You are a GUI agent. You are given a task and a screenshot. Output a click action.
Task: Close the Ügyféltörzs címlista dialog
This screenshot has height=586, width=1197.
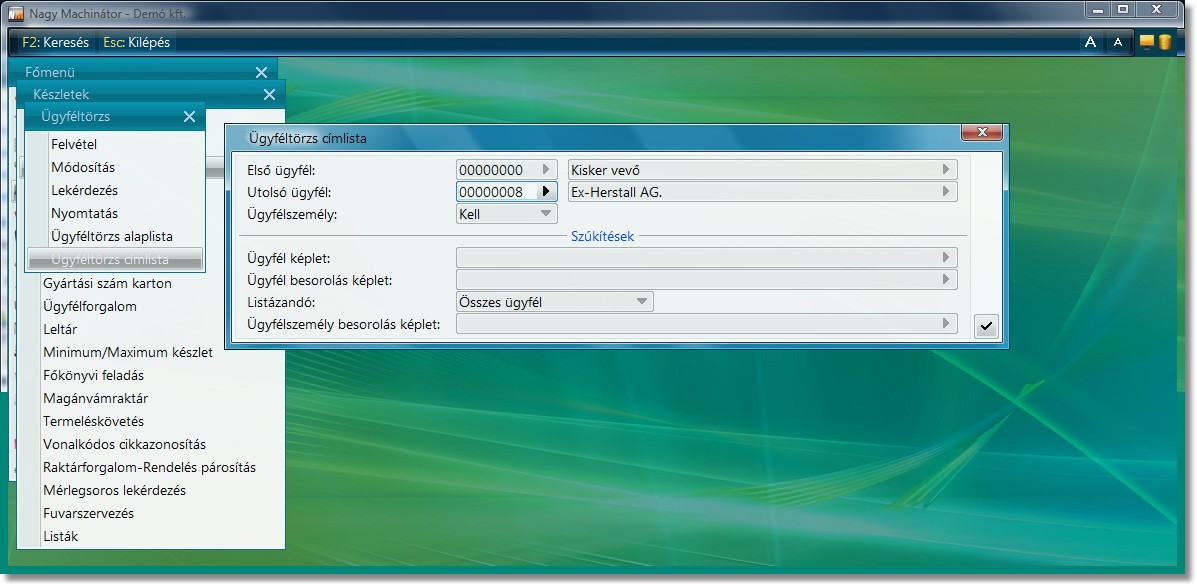[981, 133]
